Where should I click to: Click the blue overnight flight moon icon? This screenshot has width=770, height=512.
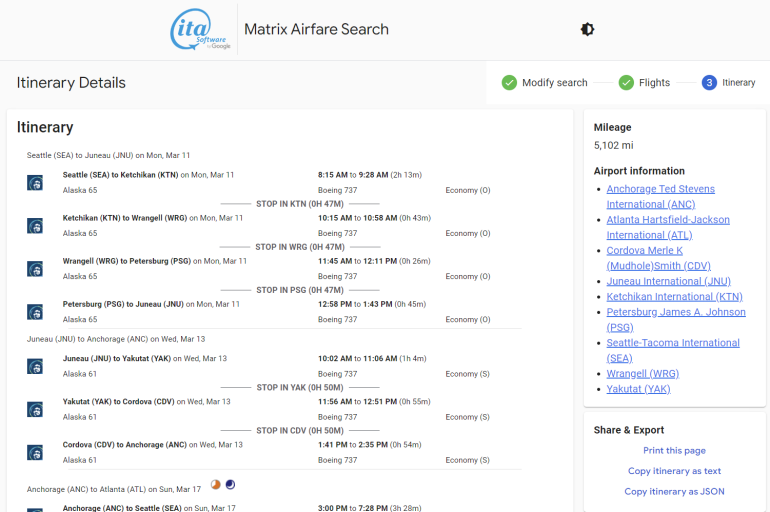pyautogui.click(x=230, y=485)
